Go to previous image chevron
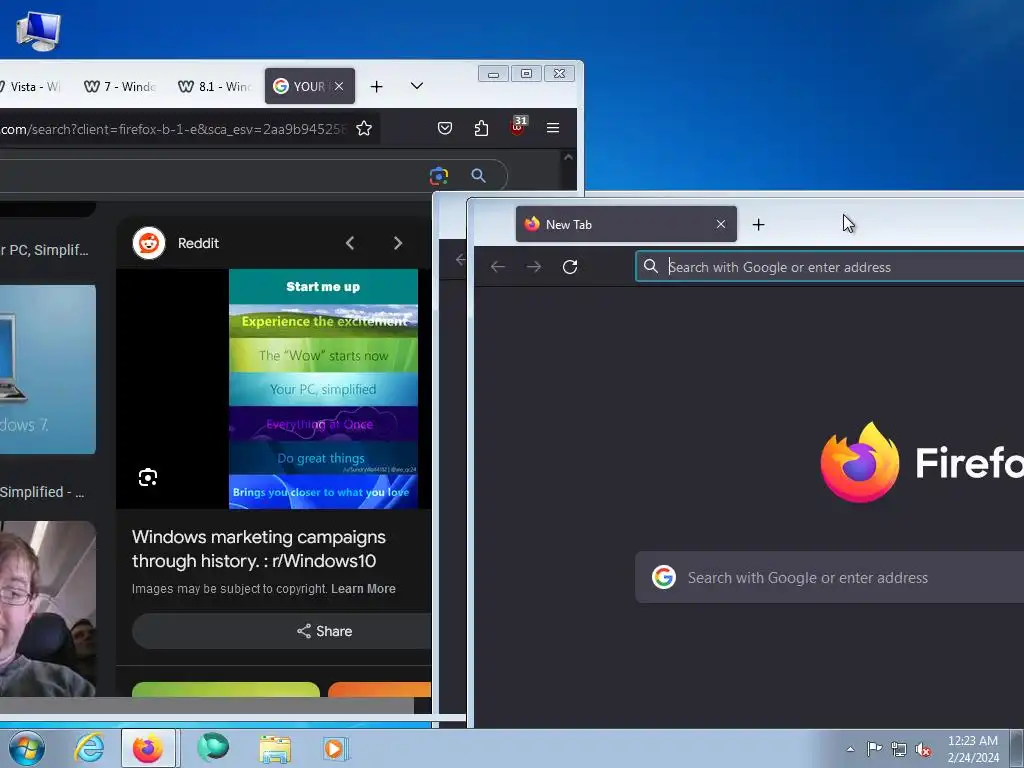Image resolution: width=1024 pixels, height=768 pixels. point(350,243)
